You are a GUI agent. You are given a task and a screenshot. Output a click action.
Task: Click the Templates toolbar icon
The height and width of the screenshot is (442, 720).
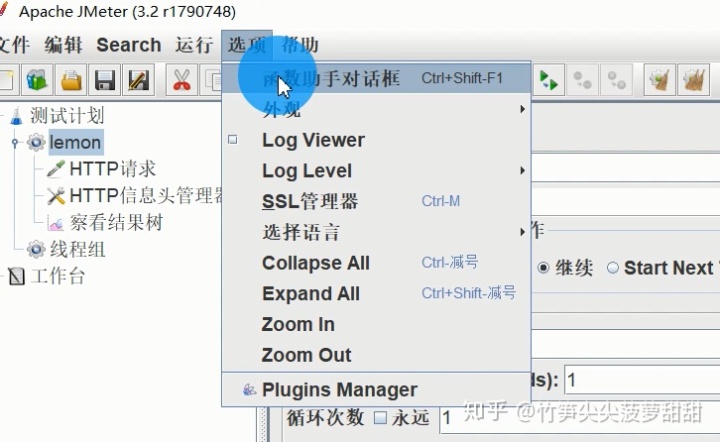tap(37, 80)
